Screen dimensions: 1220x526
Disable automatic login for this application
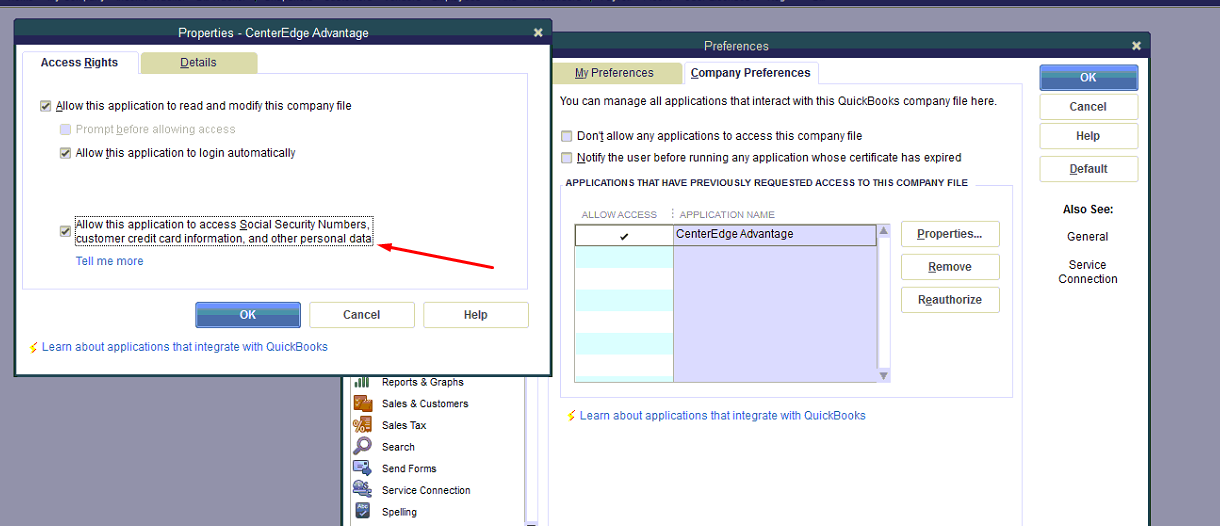pyautogui.click(x=66, y=154)
